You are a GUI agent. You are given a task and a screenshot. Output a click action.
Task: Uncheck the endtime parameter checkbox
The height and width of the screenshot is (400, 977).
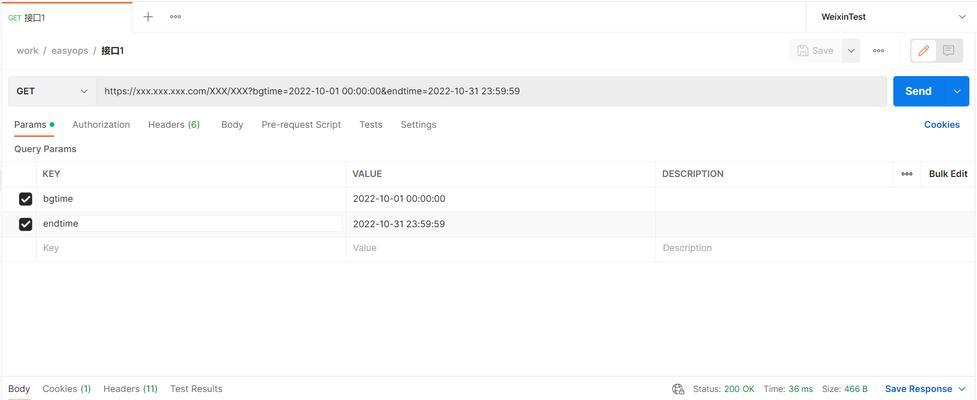point(26,224)
